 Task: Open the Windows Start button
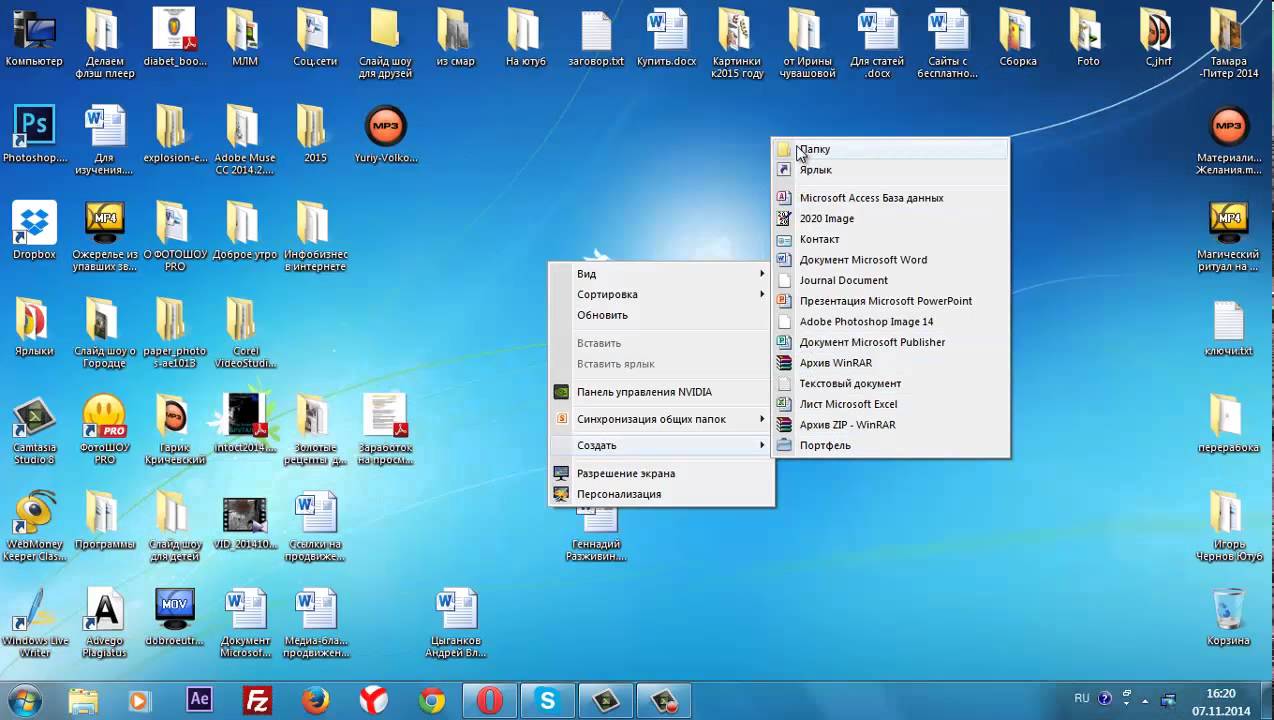coord(23,700)
